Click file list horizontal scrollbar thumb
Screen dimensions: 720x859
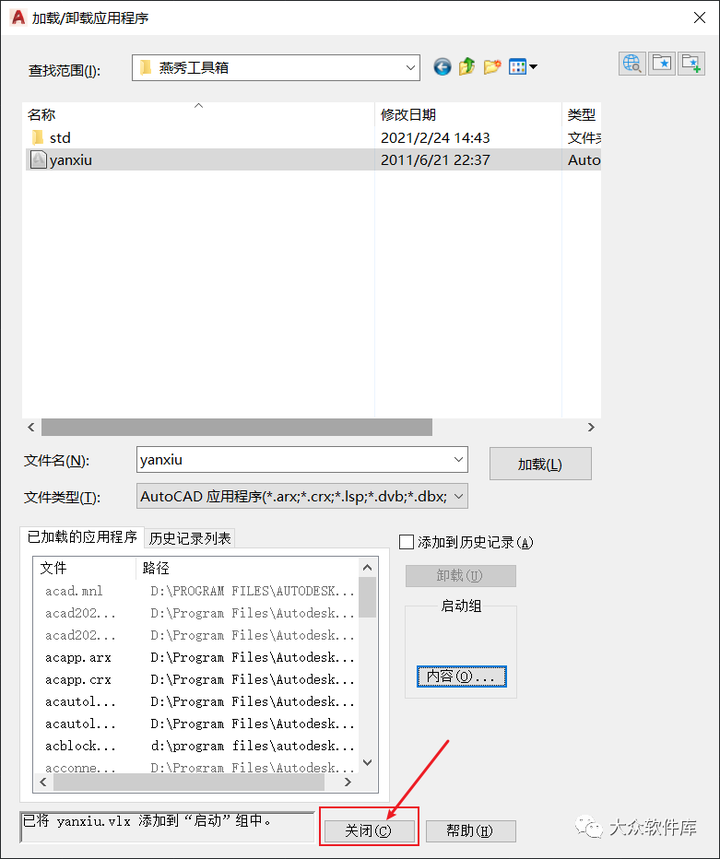click(x=237, y=427)
